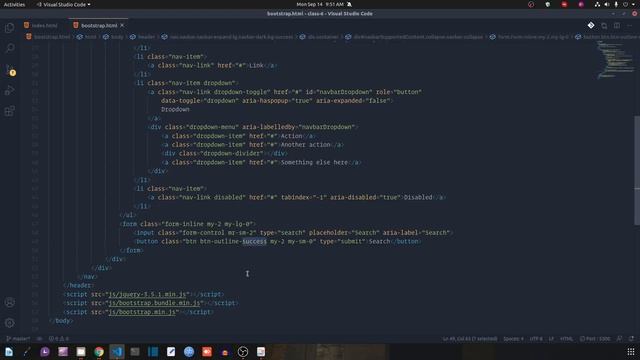Image resolution: width=640 pixels, height=360 pixels.
Task: Split the editor to the right
Action: point(617,26)
